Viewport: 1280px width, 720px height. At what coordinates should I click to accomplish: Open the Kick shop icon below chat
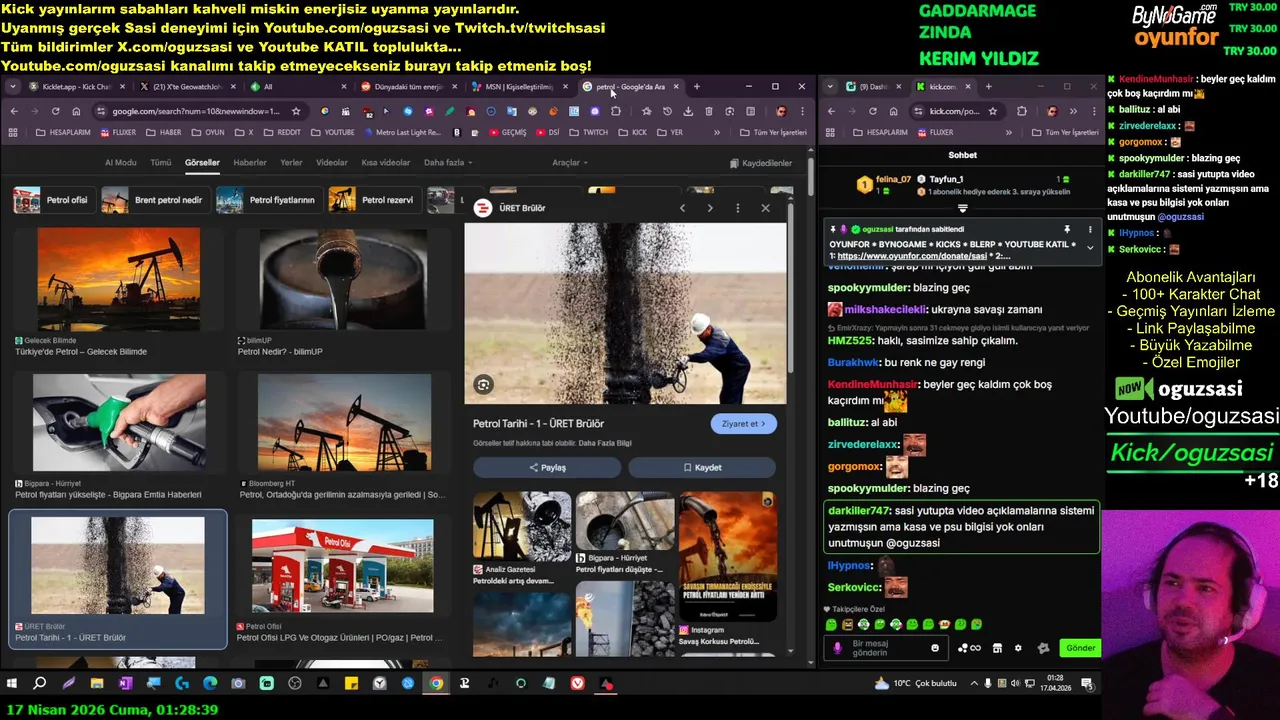(x=996, y=648)
